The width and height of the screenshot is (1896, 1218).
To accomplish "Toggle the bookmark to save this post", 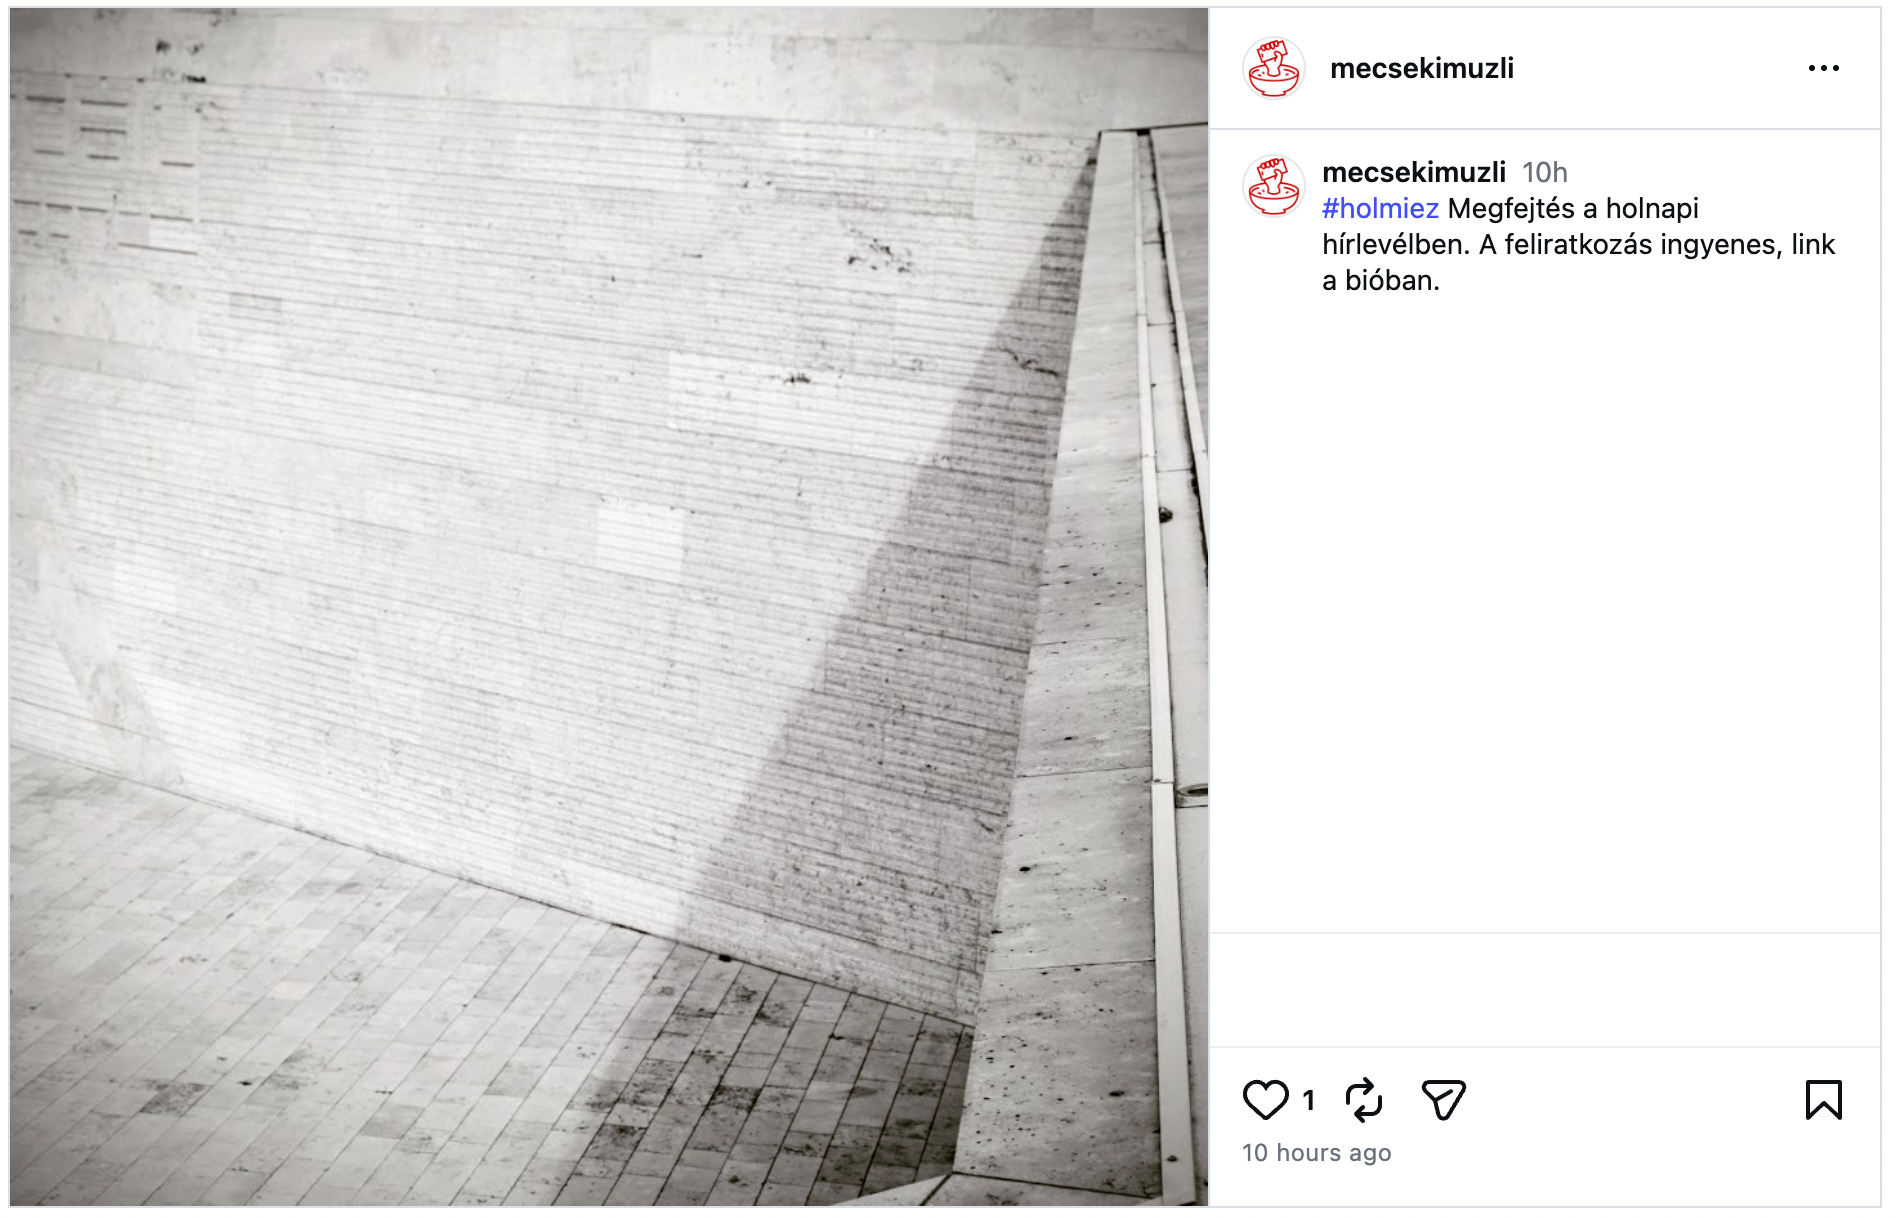I will pos(1823,1100).
